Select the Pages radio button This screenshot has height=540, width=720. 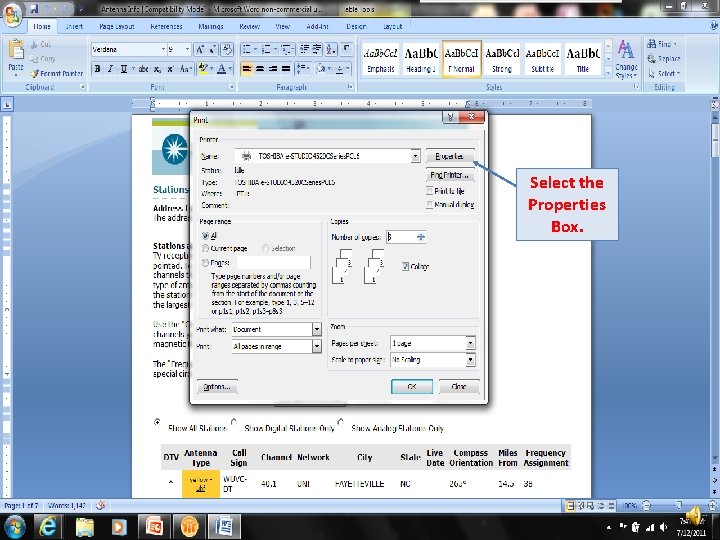click(206, 263)
